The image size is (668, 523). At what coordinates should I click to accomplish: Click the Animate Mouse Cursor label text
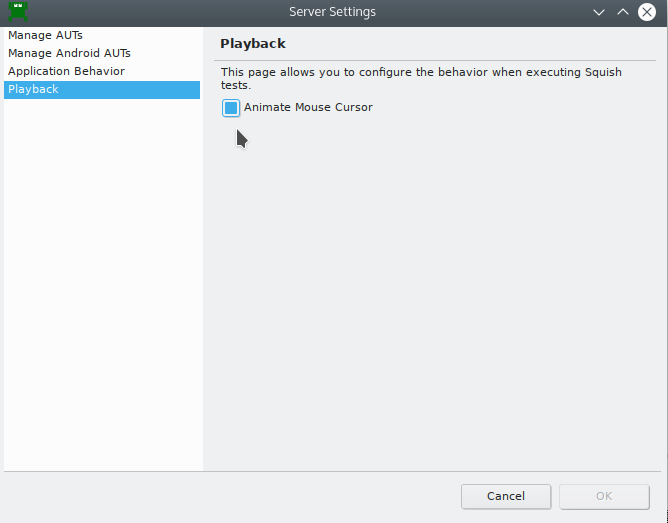click(308, 107)
